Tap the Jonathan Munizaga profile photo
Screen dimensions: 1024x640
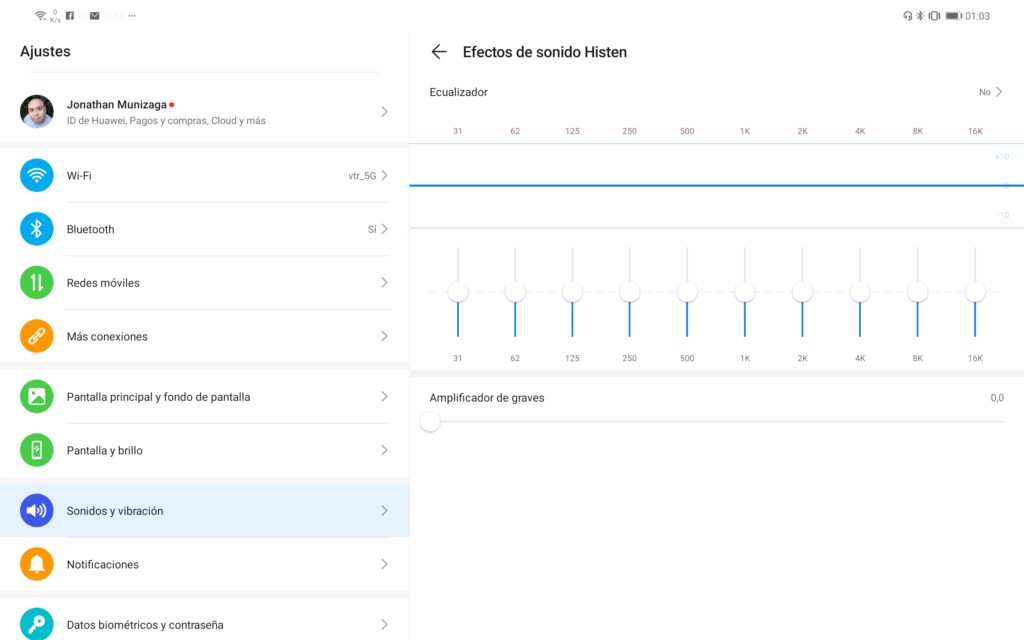coord(37,112)
